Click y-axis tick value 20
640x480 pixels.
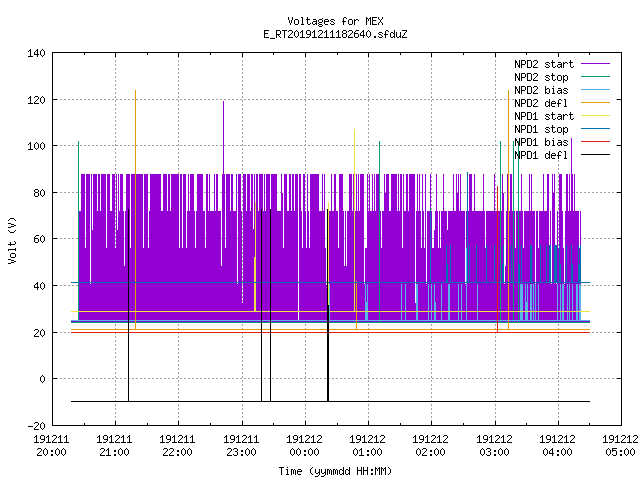point(40,333)
